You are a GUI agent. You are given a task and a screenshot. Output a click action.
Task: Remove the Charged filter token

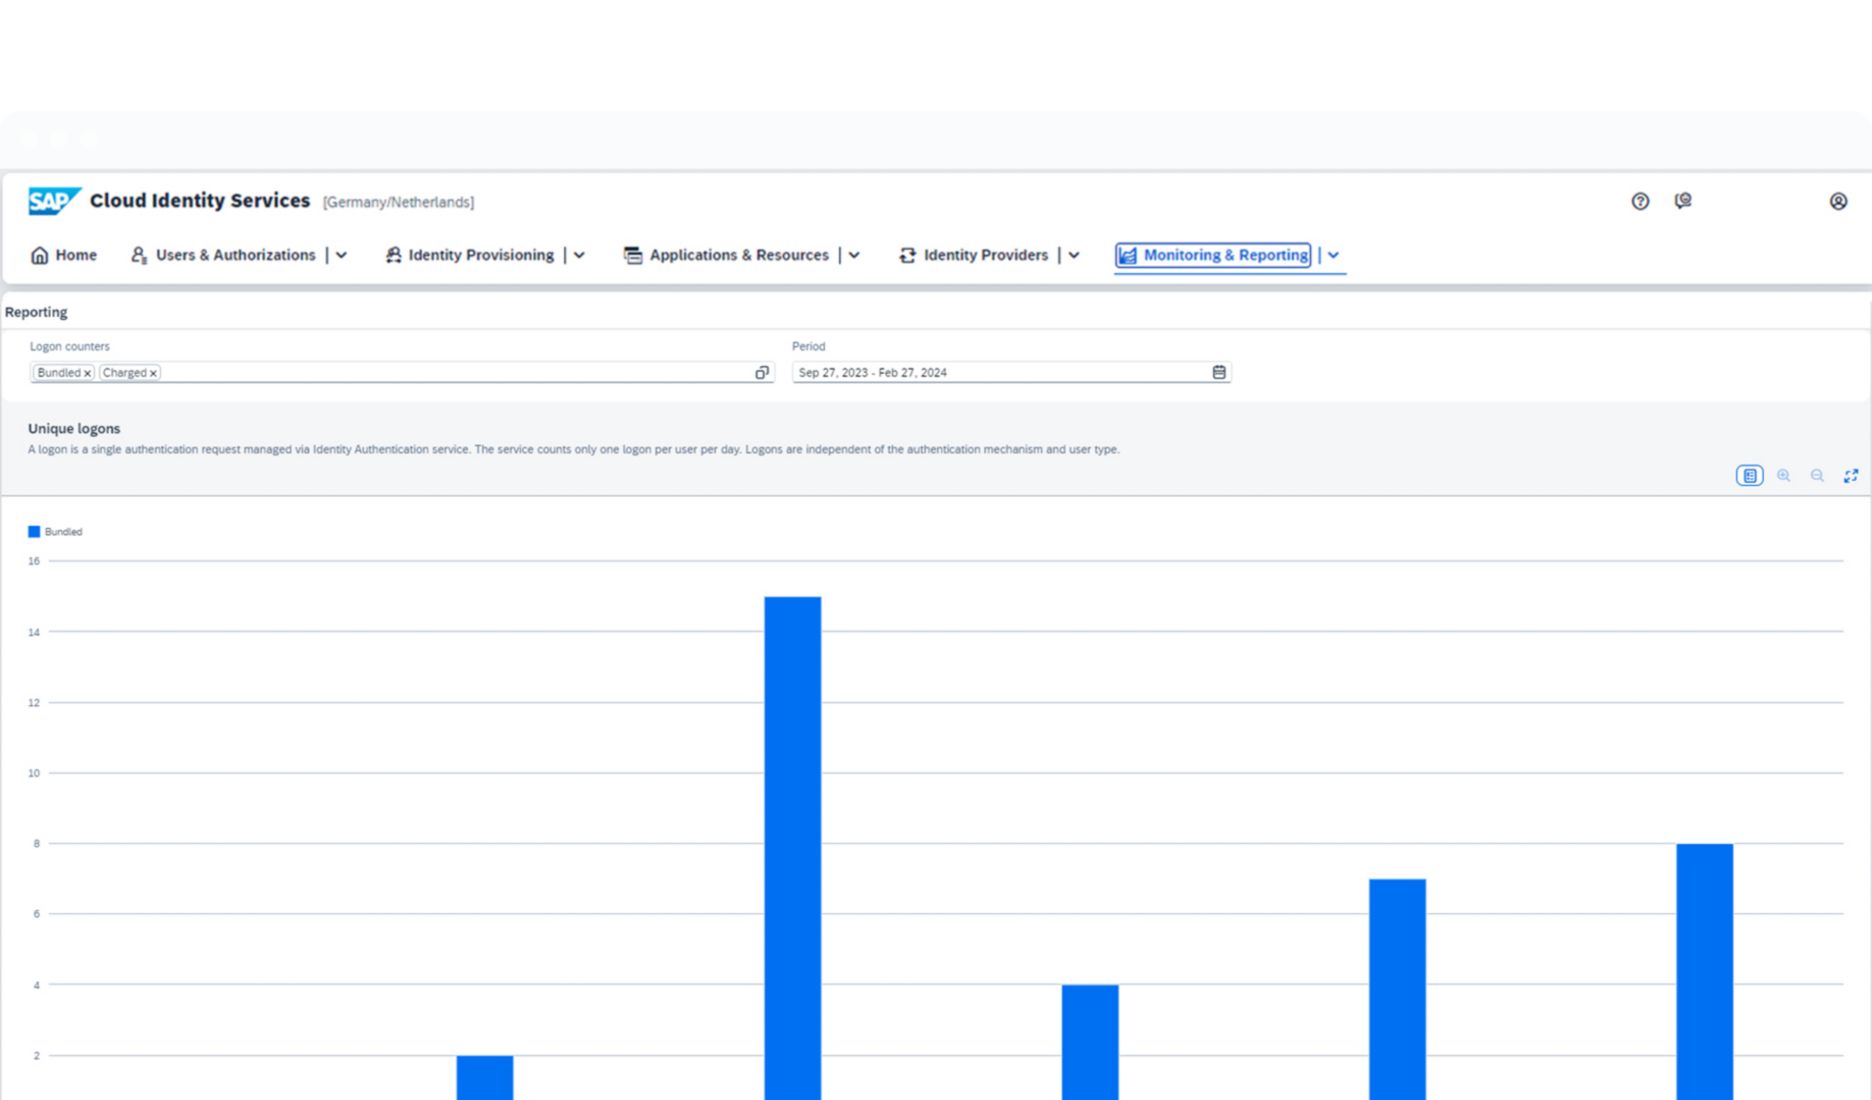[x=153, y=372]
